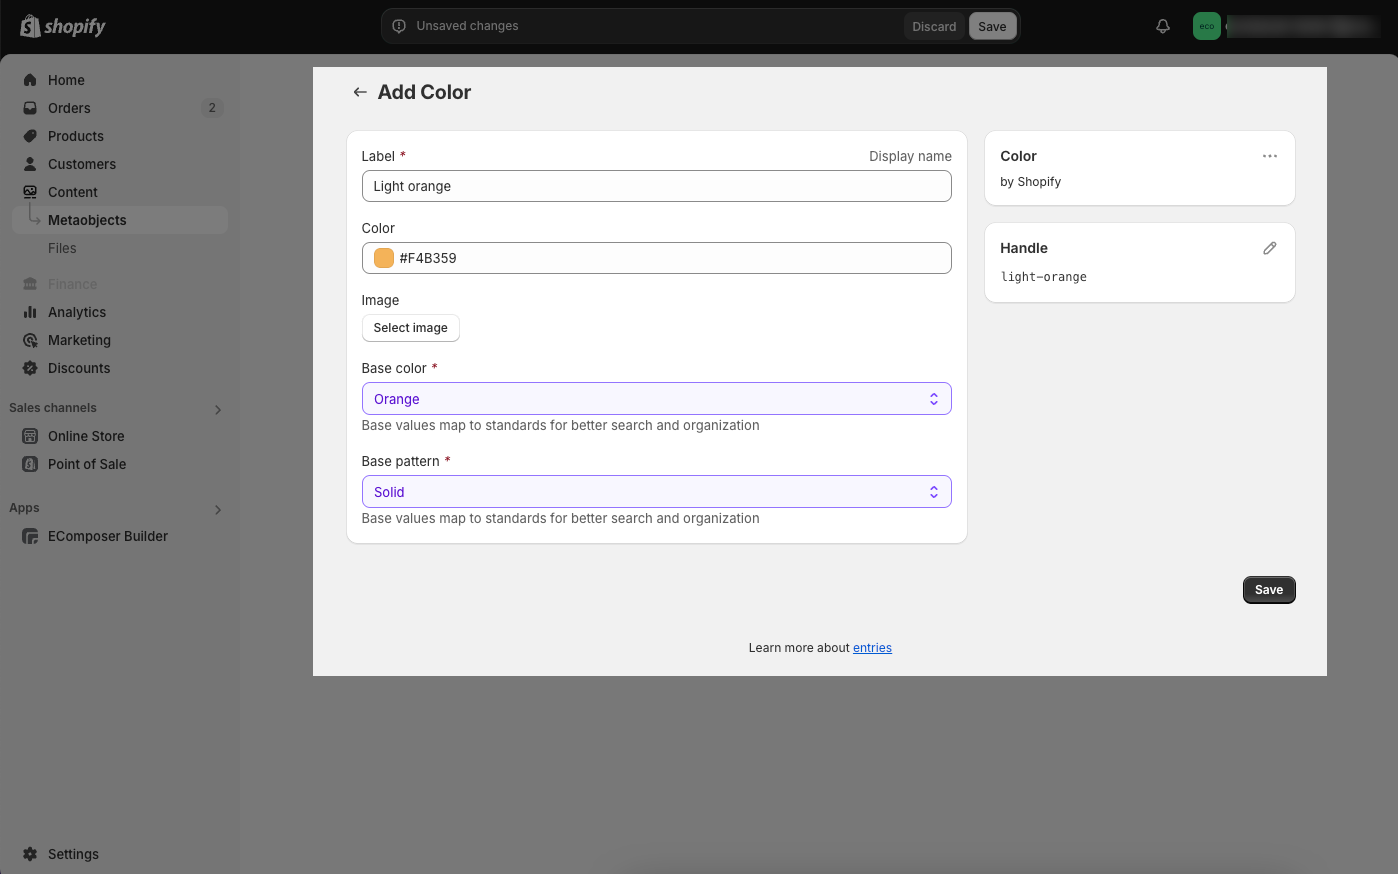
Task: Open the Content menu label
Action: [73, 192]
